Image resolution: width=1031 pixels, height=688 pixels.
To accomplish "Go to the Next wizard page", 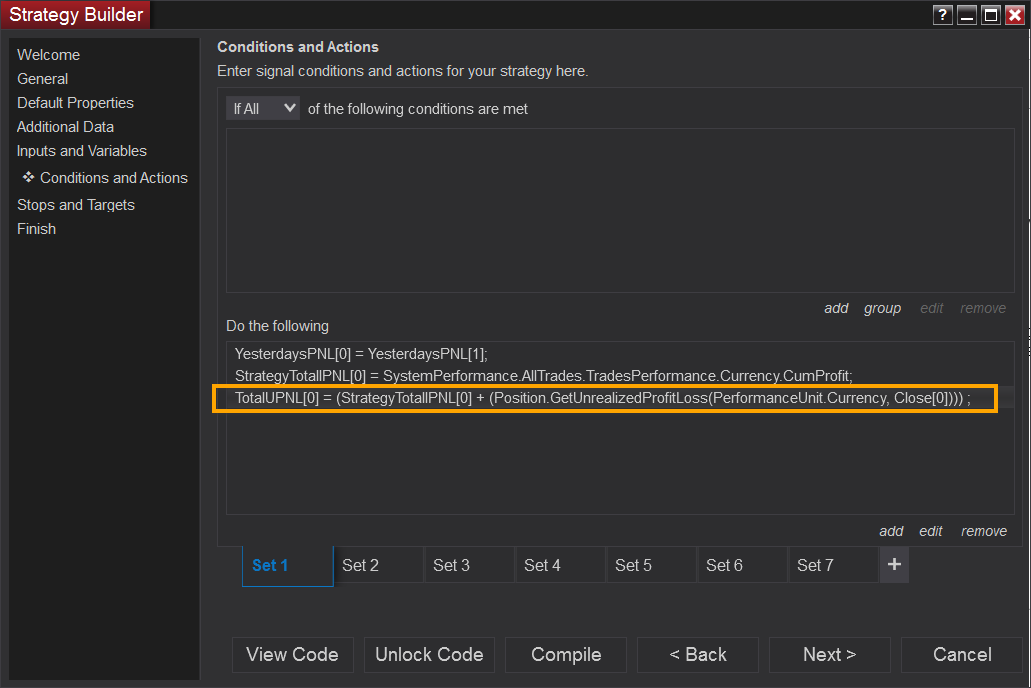I will pos(829,655).
